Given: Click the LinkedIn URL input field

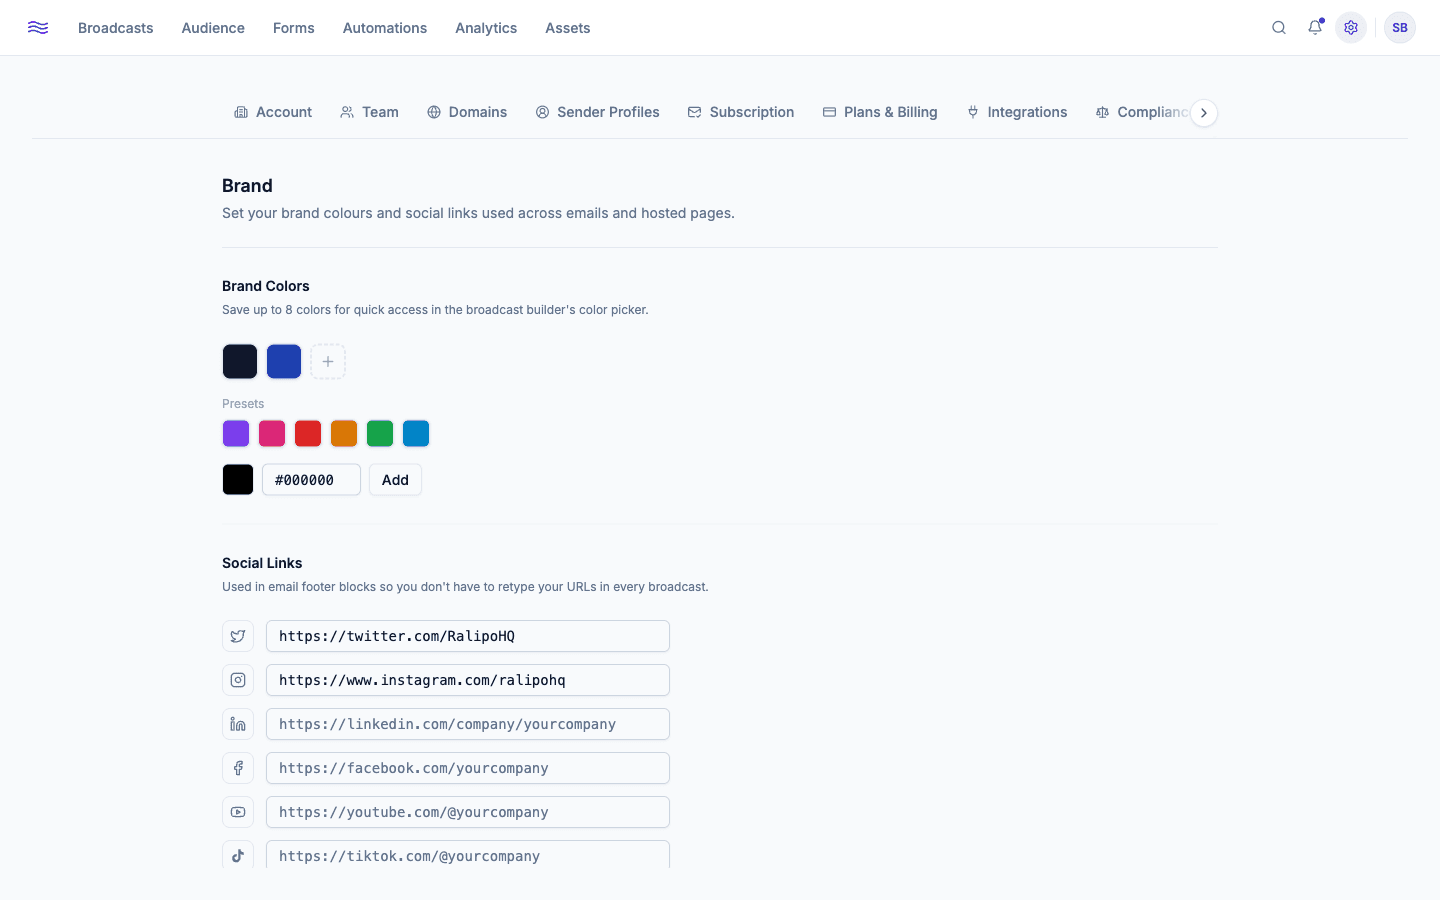Looking at the screenshot, I should [468, 724].
